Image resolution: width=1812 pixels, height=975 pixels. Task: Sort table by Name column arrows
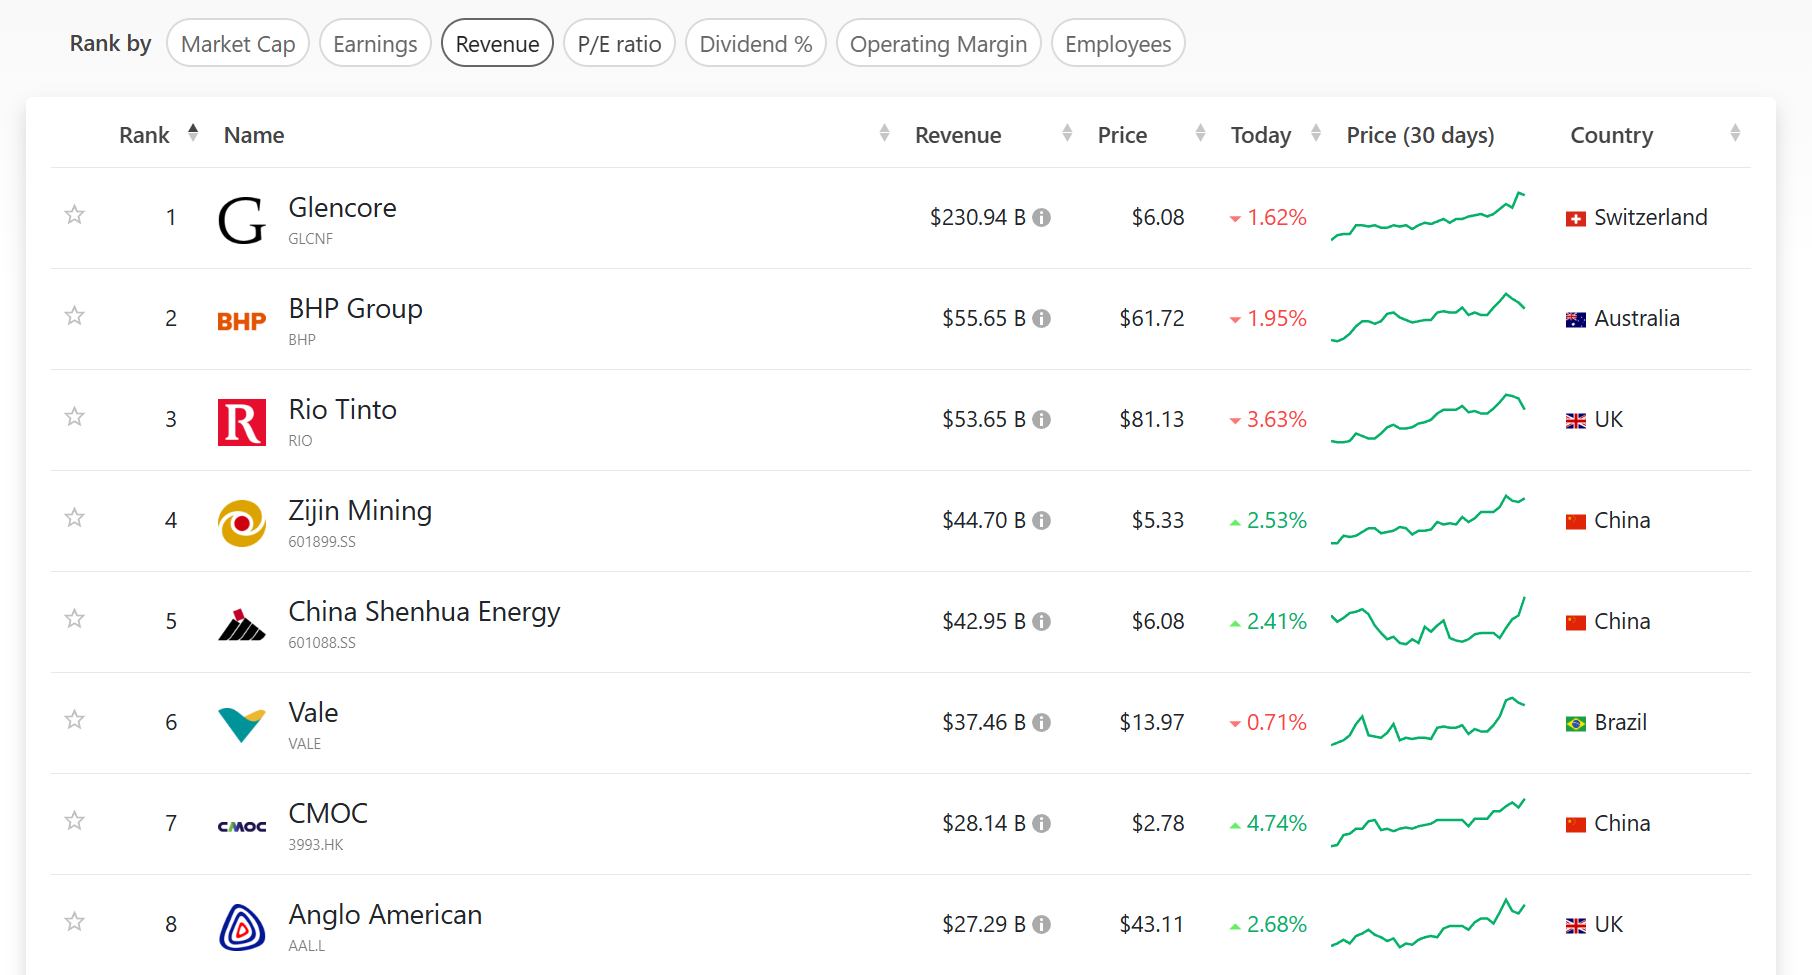[884, 132]
